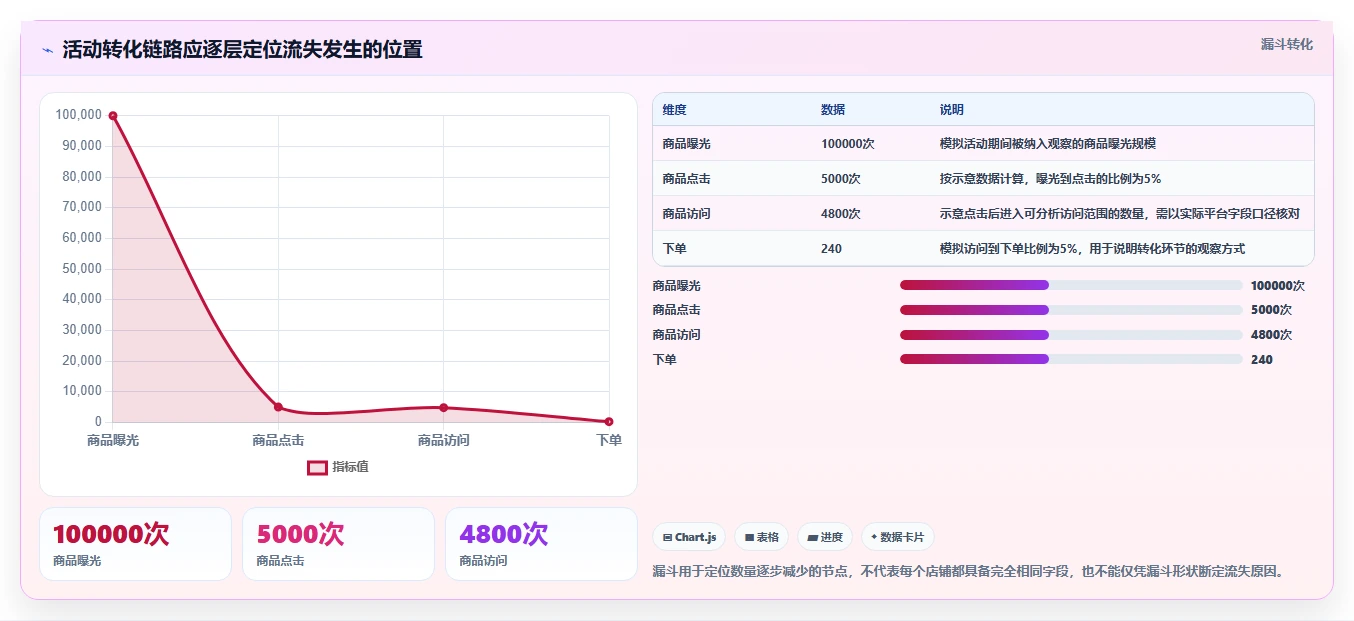Click the 240 table data cell
The width and height of the screenshot is (1354, 621).
click(x=831, y=249)
